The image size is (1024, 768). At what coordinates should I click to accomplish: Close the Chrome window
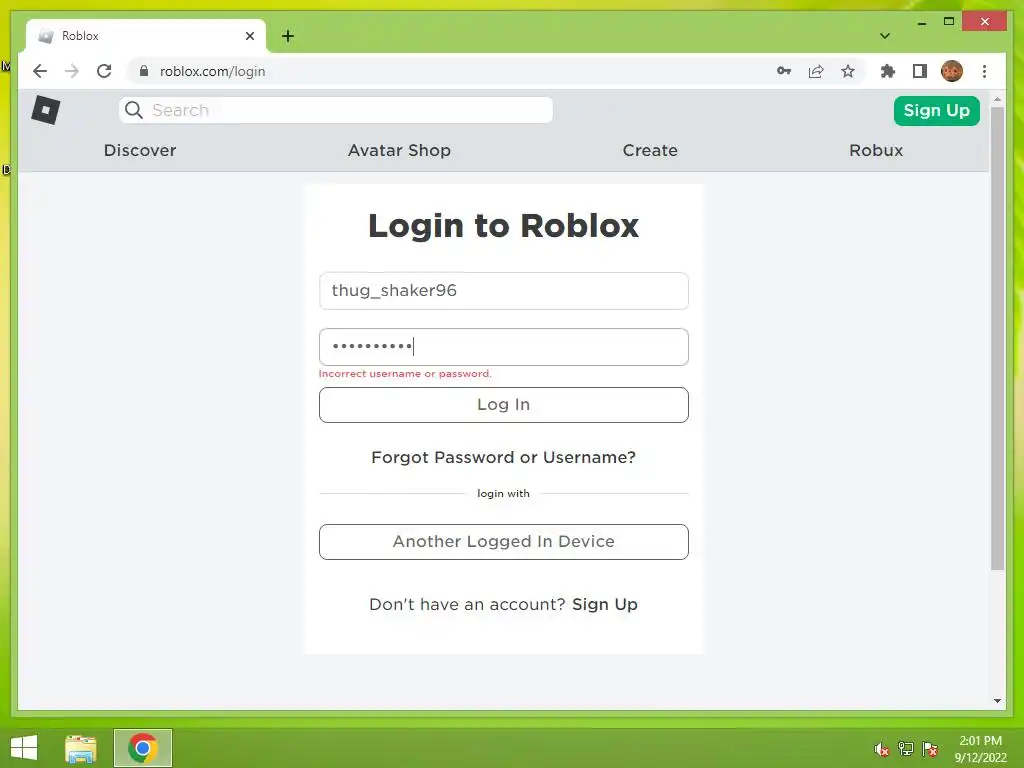pyautogui.click(x=985, y=22)
